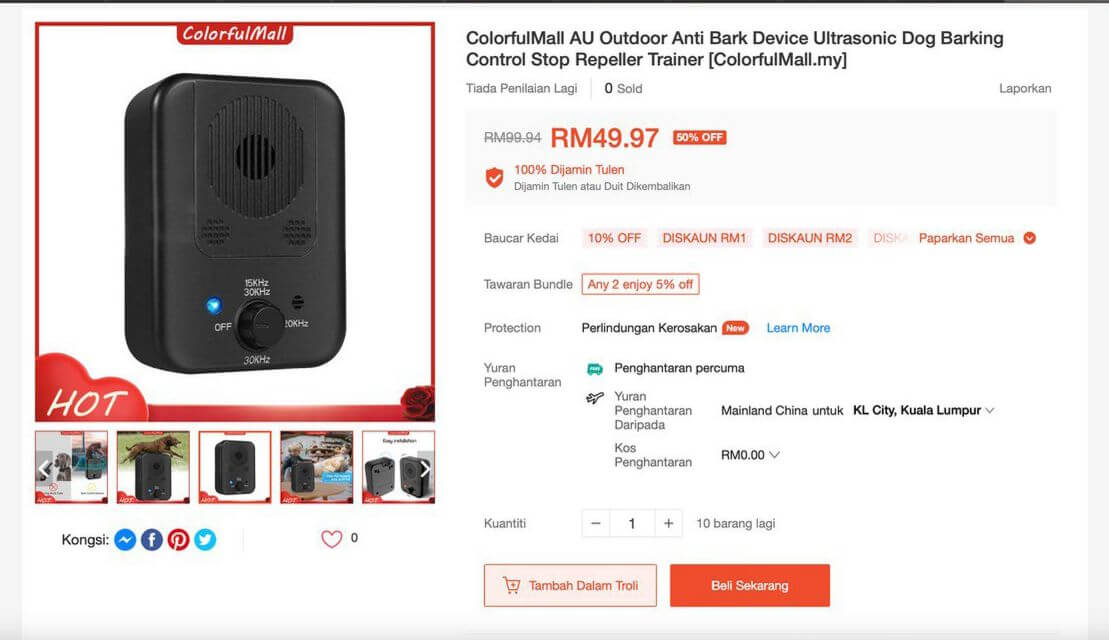Share product via Messenger icon
This screenshot has width=1109, height=640.
125,540
